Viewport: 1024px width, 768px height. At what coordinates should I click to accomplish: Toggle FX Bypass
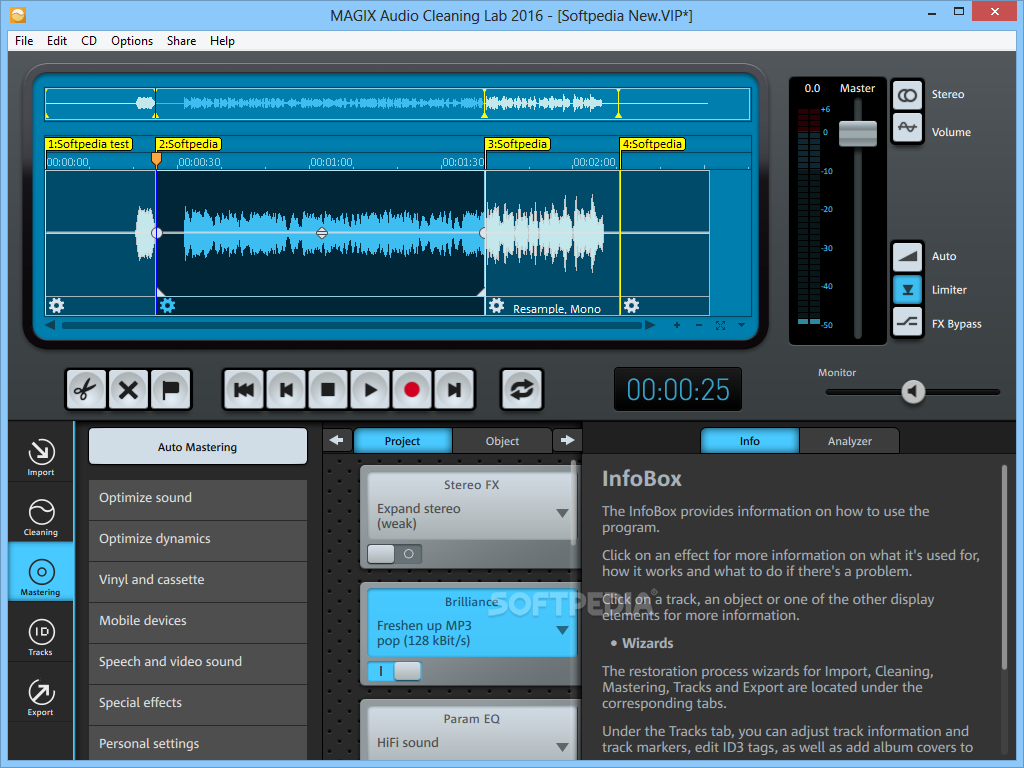907,323
